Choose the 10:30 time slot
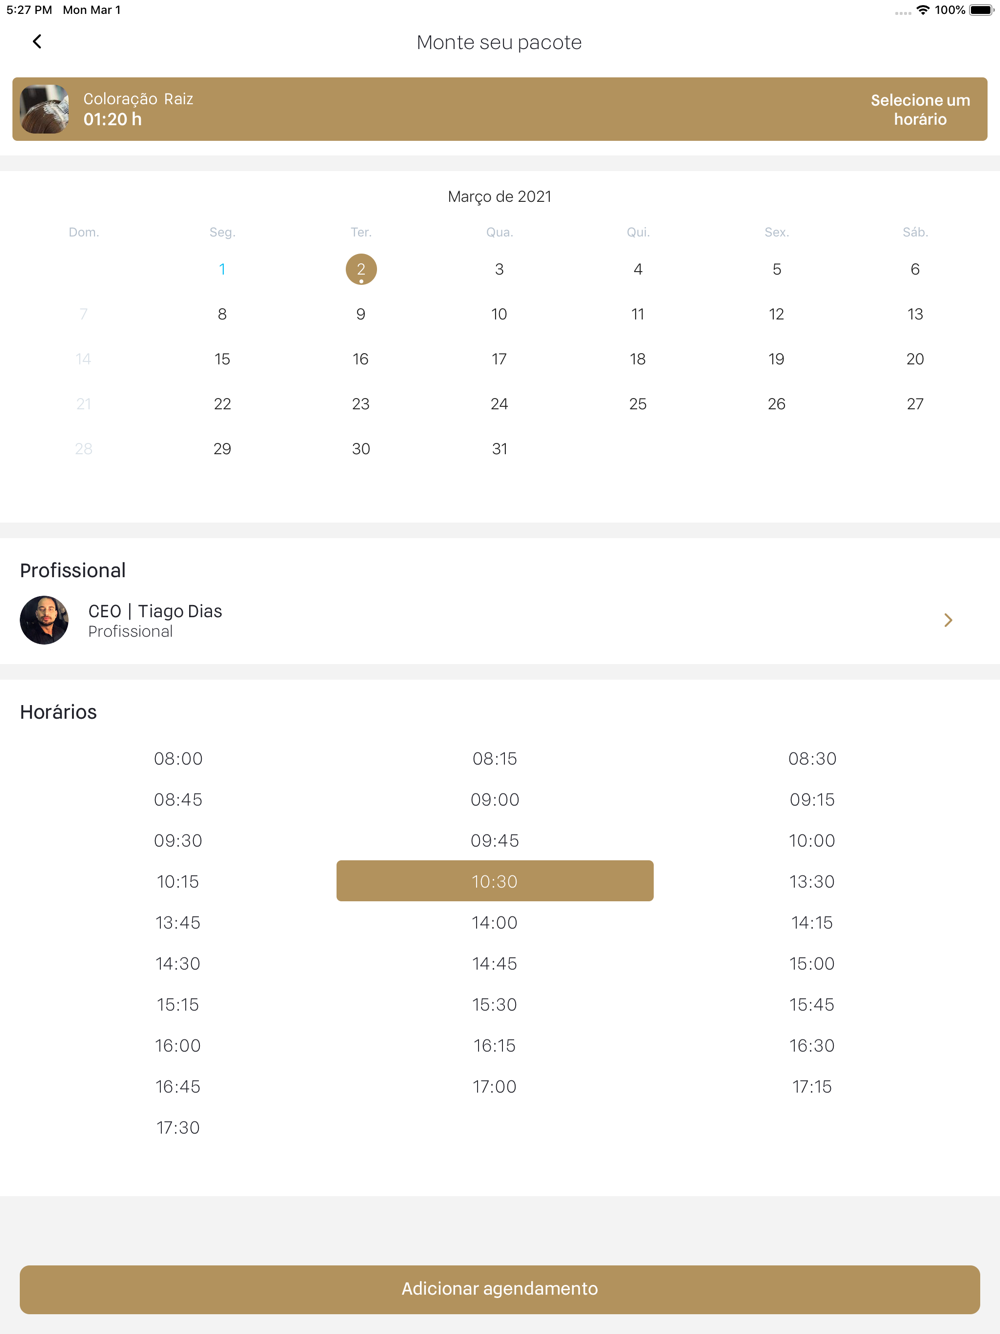Image resolution: width=1000 pixels, height=1334 pixels. point(495,881)
